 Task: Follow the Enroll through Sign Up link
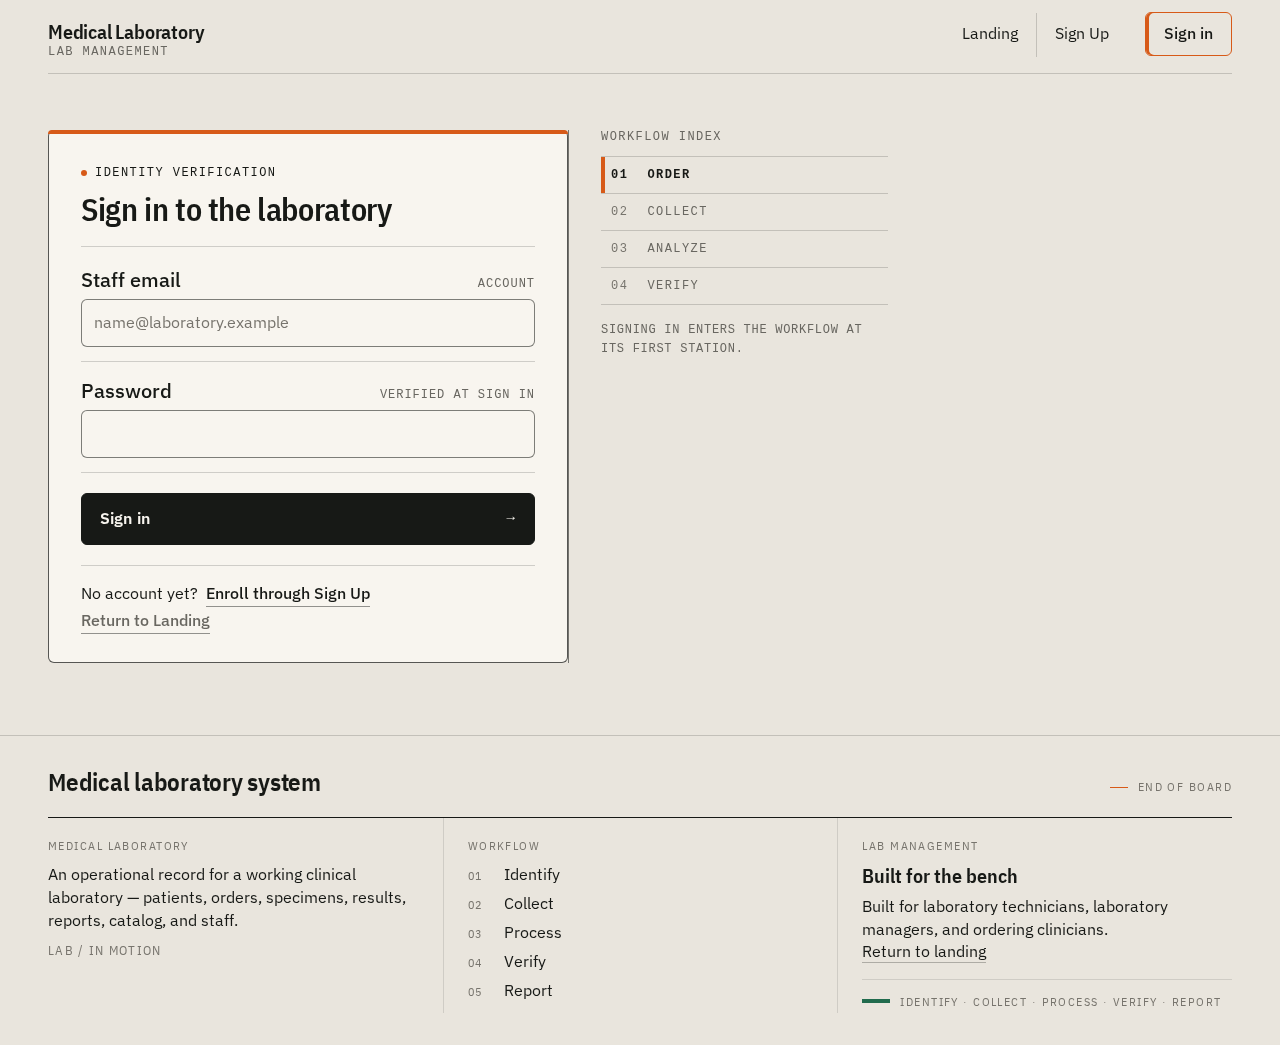(288, 594)
